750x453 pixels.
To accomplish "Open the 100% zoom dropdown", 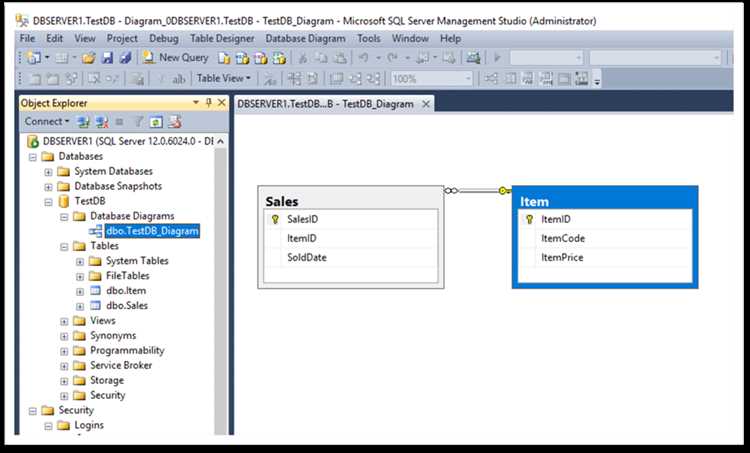I will click(x=468, y=79).
